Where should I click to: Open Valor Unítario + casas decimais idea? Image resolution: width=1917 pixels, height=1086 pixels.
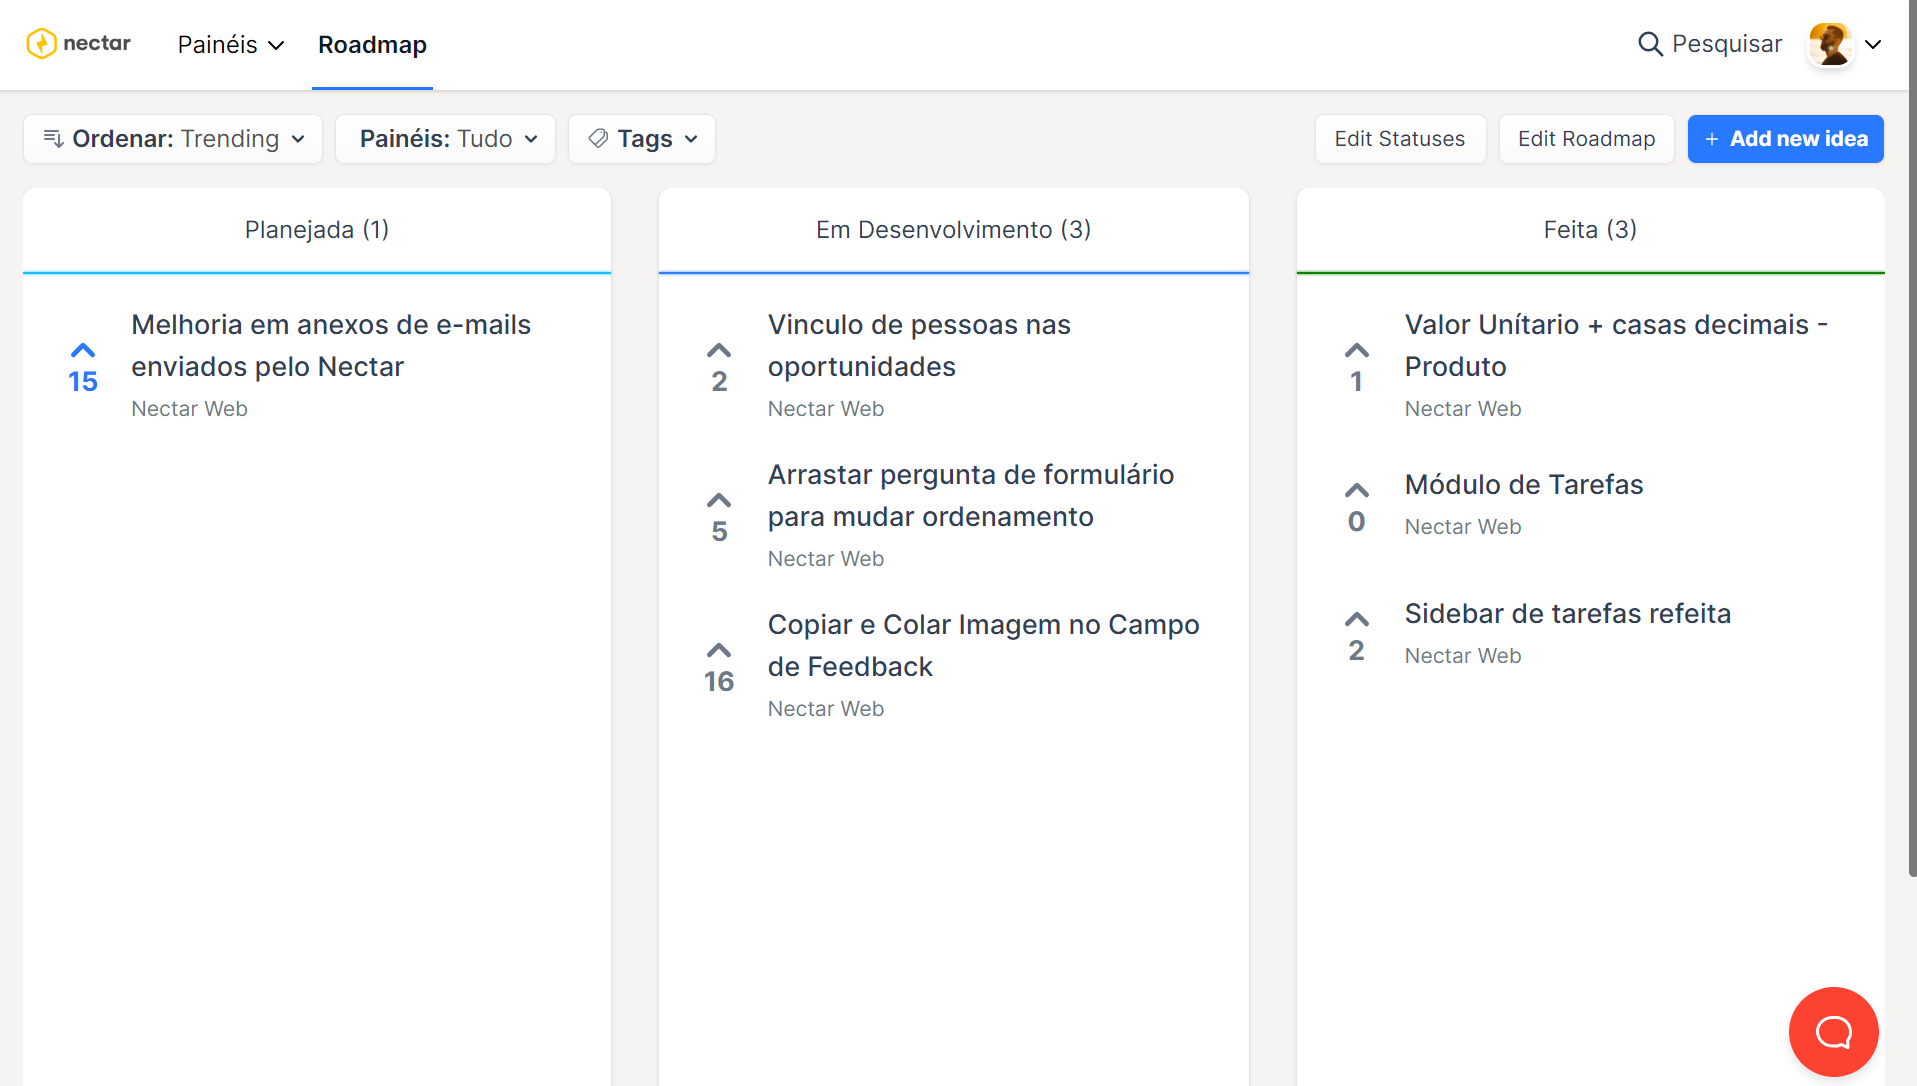[1616, 346]
